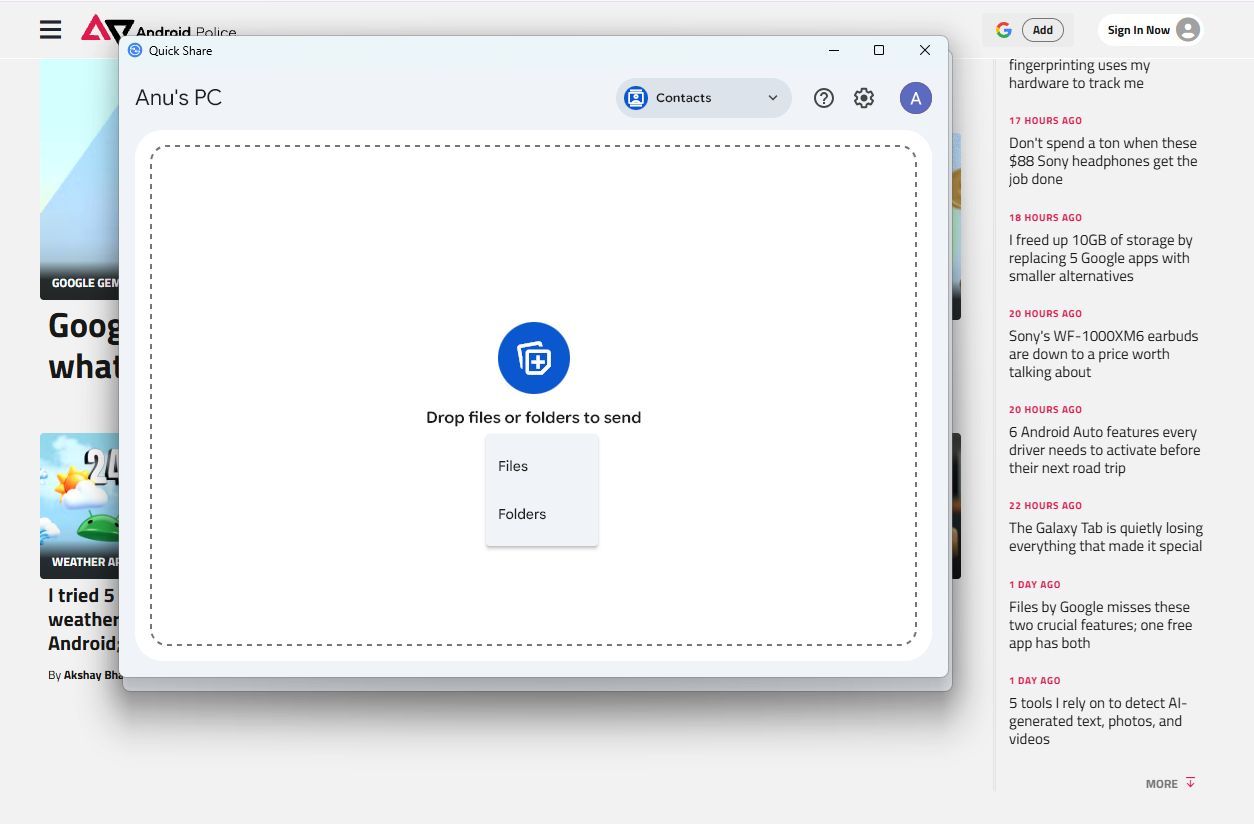Image resolution: width=1254 pixels, height=826 pixels.
Task: Click 'Drop files or folders to send' text
Action: (534, 418)
